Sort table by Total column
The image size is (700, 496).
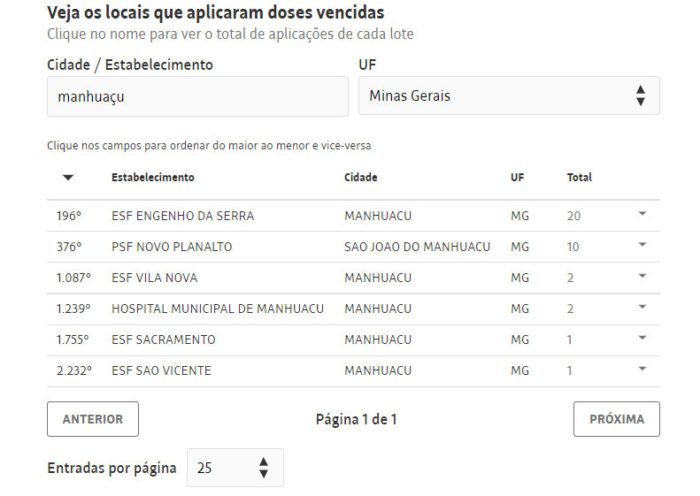coord(579,177)
